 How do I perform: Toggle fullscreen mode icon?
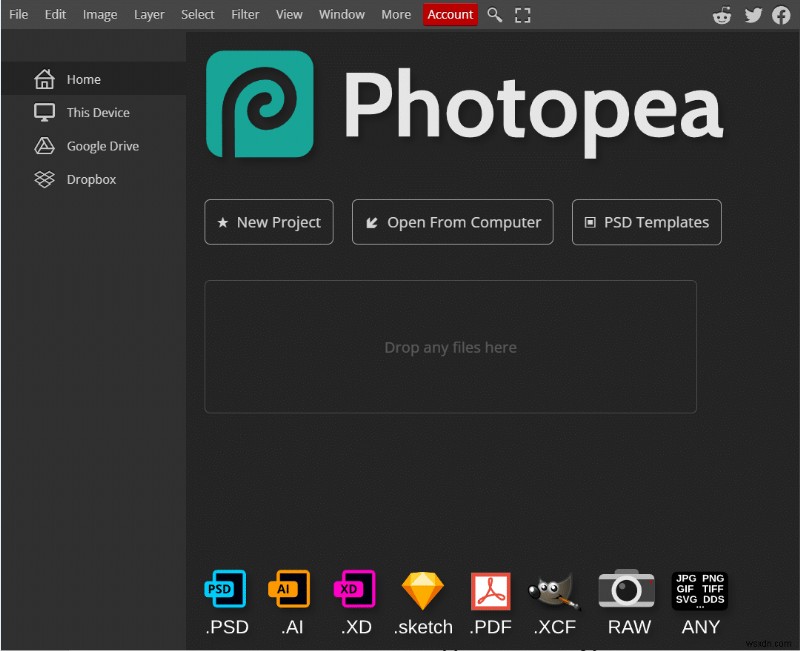coord(522,15)
